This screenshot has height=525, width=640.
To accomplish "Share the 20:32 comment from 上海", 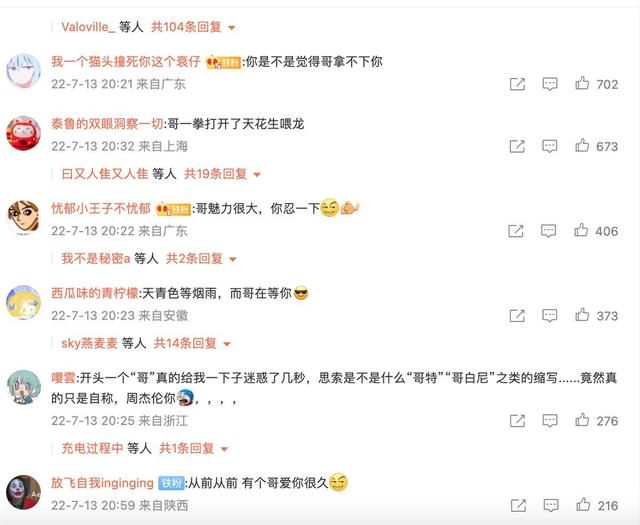I will coord(517,146).
